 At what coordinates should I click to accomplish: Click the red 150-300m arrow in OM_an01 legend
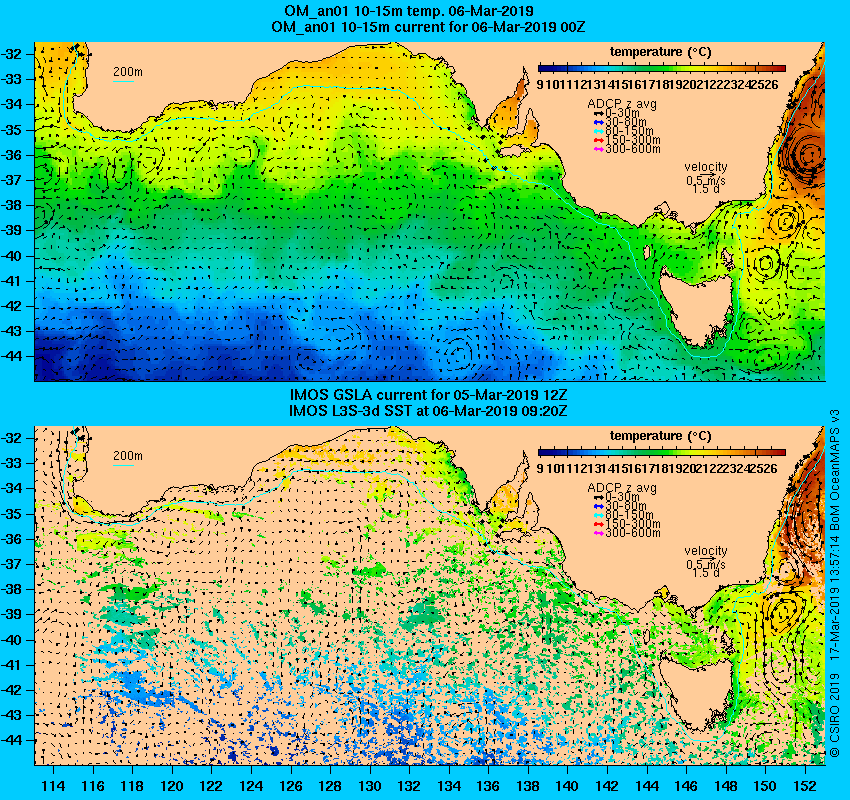click(x=598, y=140)
